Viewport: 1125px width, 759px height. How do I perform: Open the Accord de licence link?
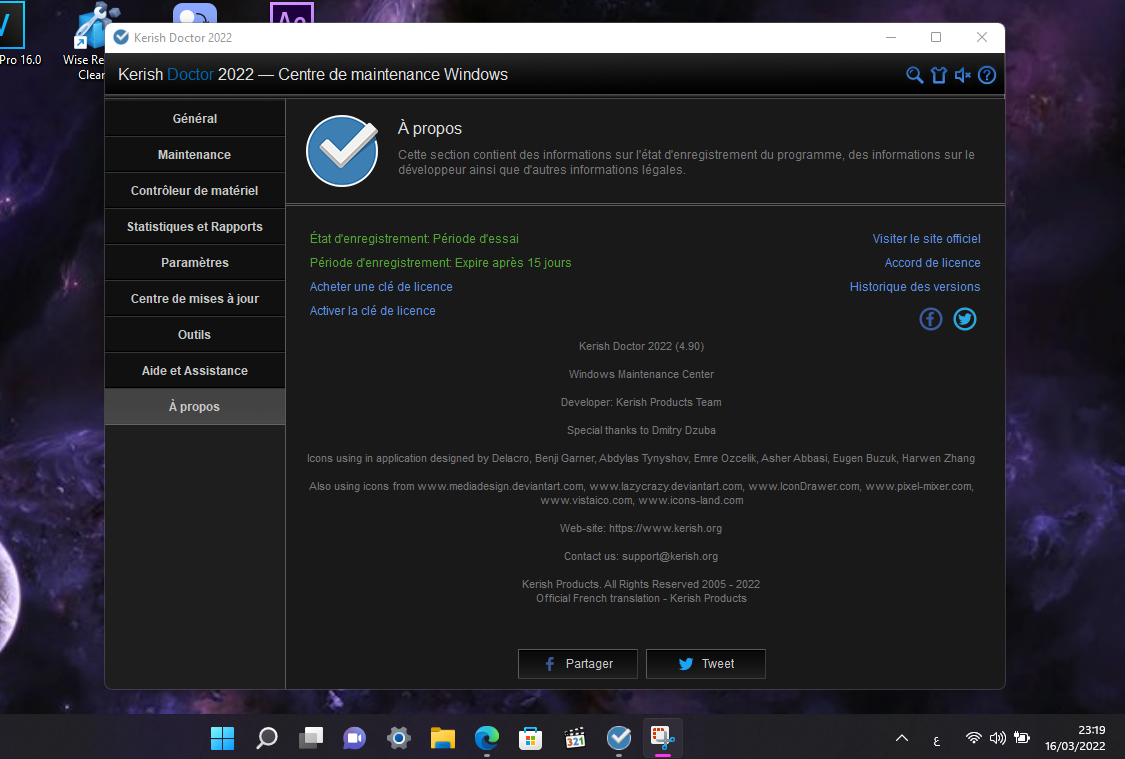[932, 263]
